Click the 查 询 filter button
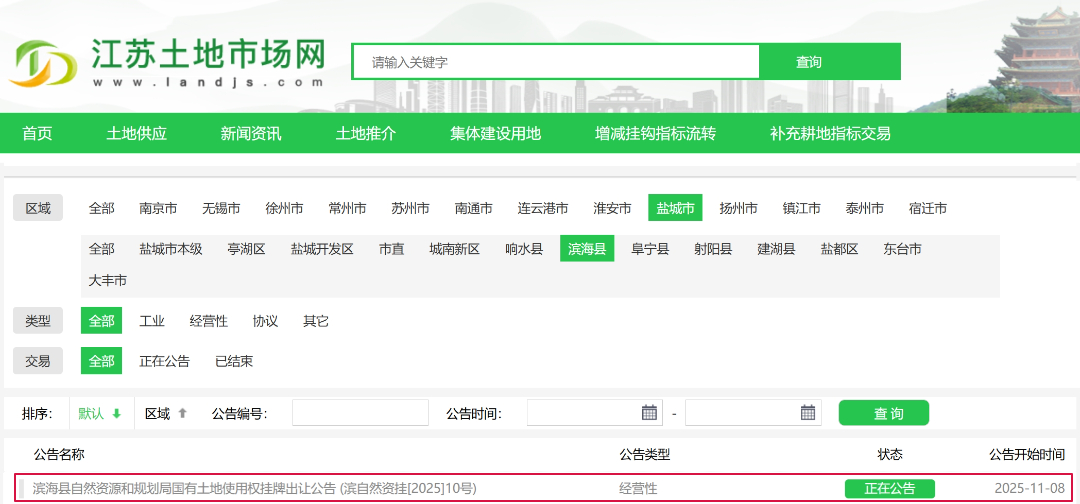1080x504 pixels. [x=883, y=413]
